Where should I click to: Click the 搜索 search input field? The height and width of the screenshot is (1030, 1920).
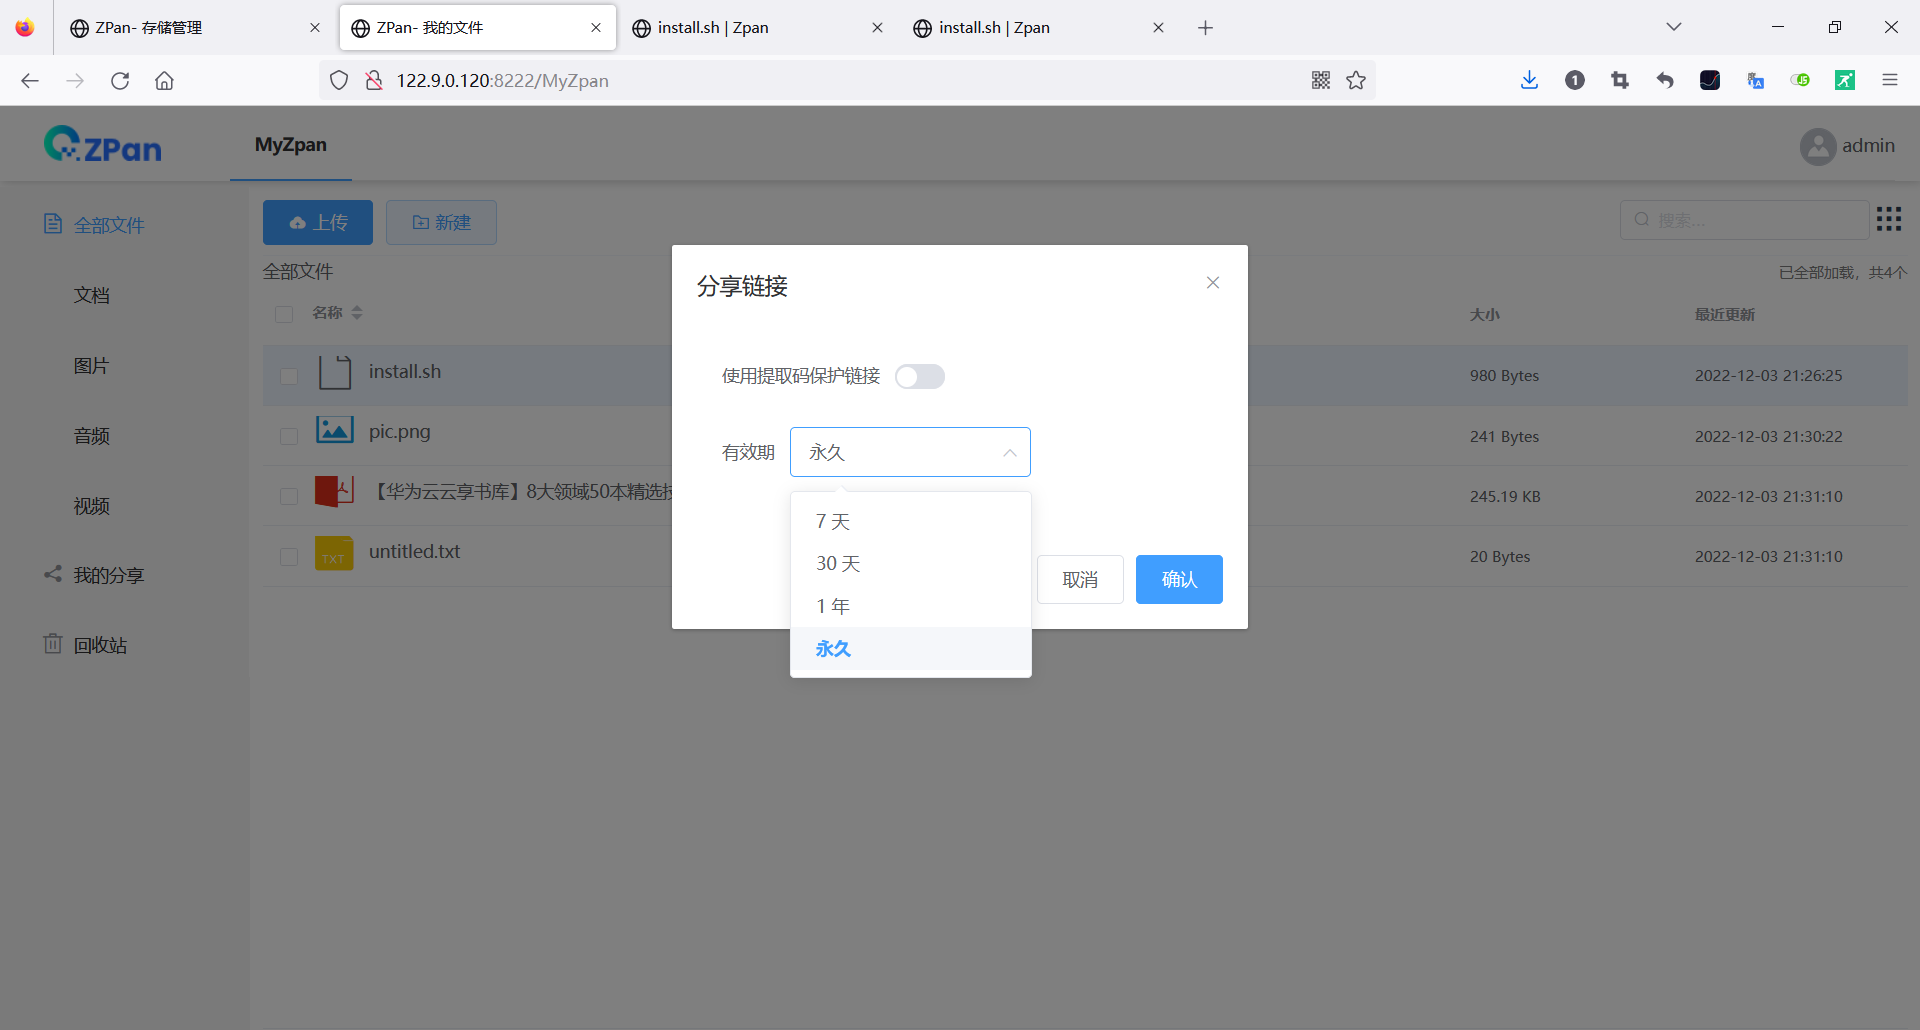pyautogui.click(x=1745, y=219)
